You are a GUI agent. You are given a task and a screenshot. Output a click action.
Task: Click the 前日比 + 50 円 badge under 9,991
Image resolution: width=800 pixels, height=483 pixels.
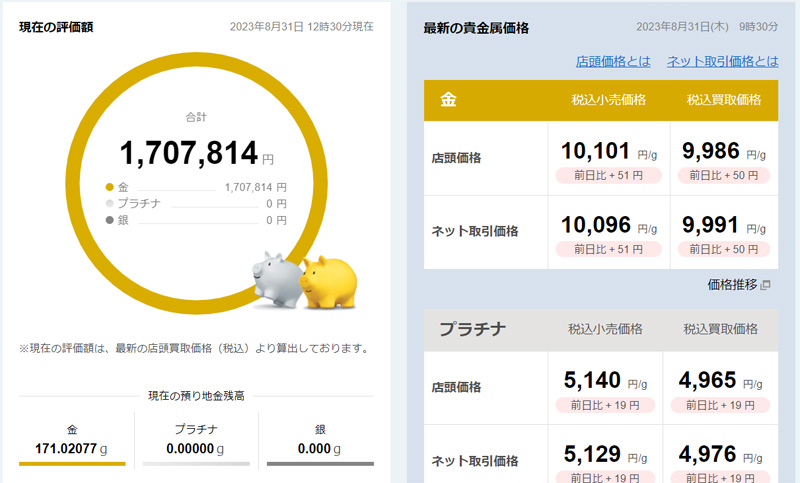[x=724, y=249]
